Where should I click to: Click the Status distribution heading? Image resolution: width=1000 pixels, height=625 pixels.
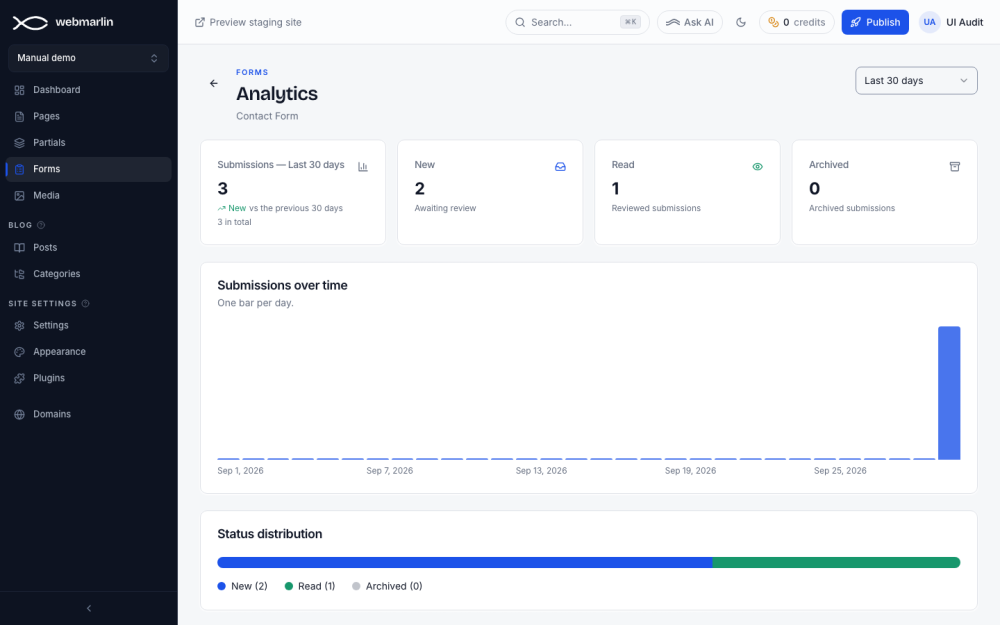(x=270, y=534)
